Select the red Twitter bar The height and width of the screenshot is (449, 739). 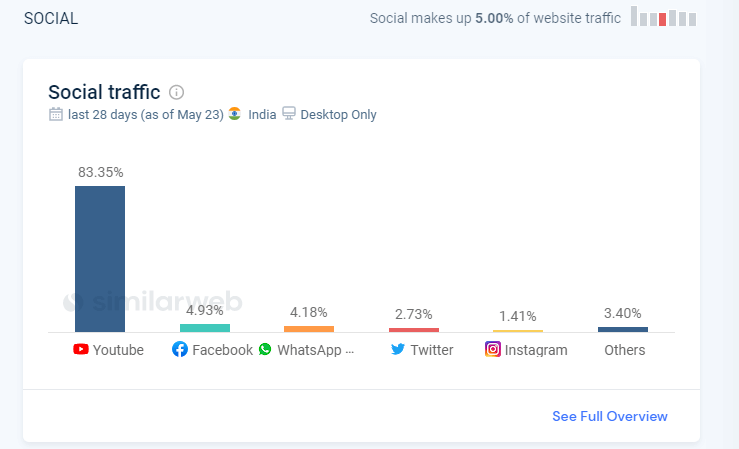[414, 330]
